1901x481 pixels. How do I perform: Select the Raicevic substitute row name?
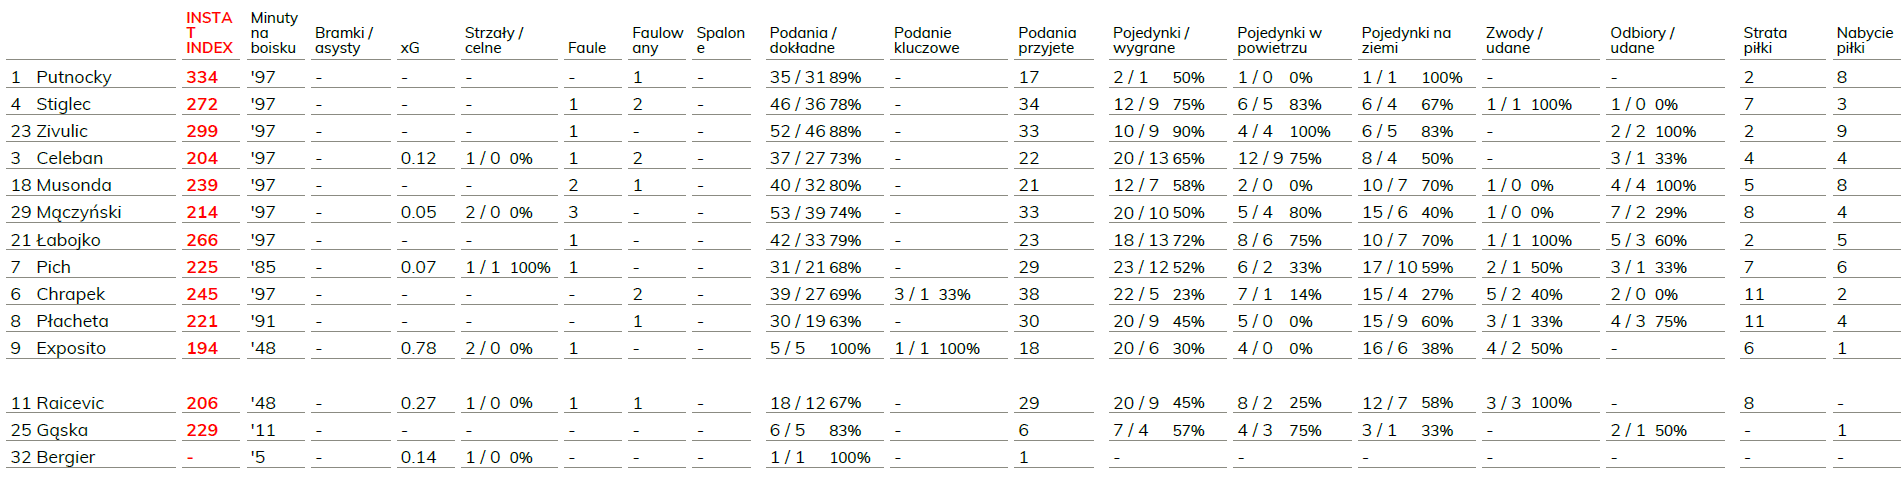70,403
